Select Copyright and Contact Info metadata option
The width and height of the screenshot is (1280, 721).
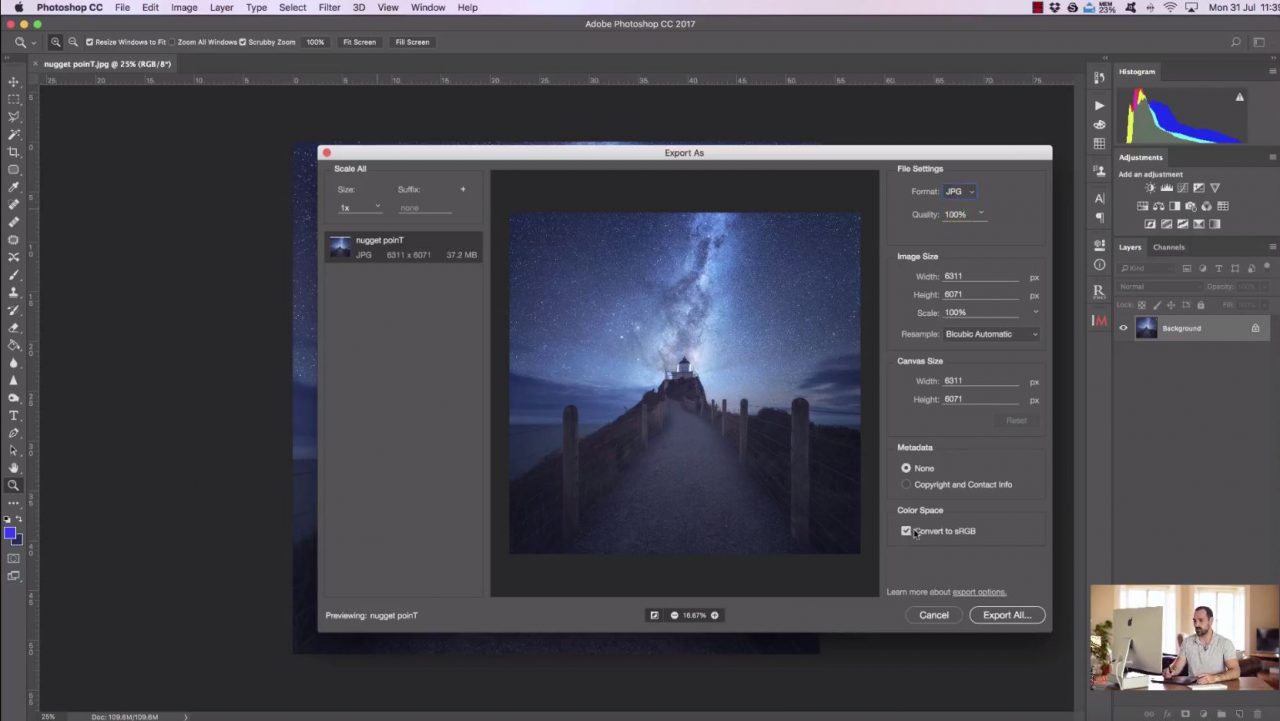(x=906, y=484)
